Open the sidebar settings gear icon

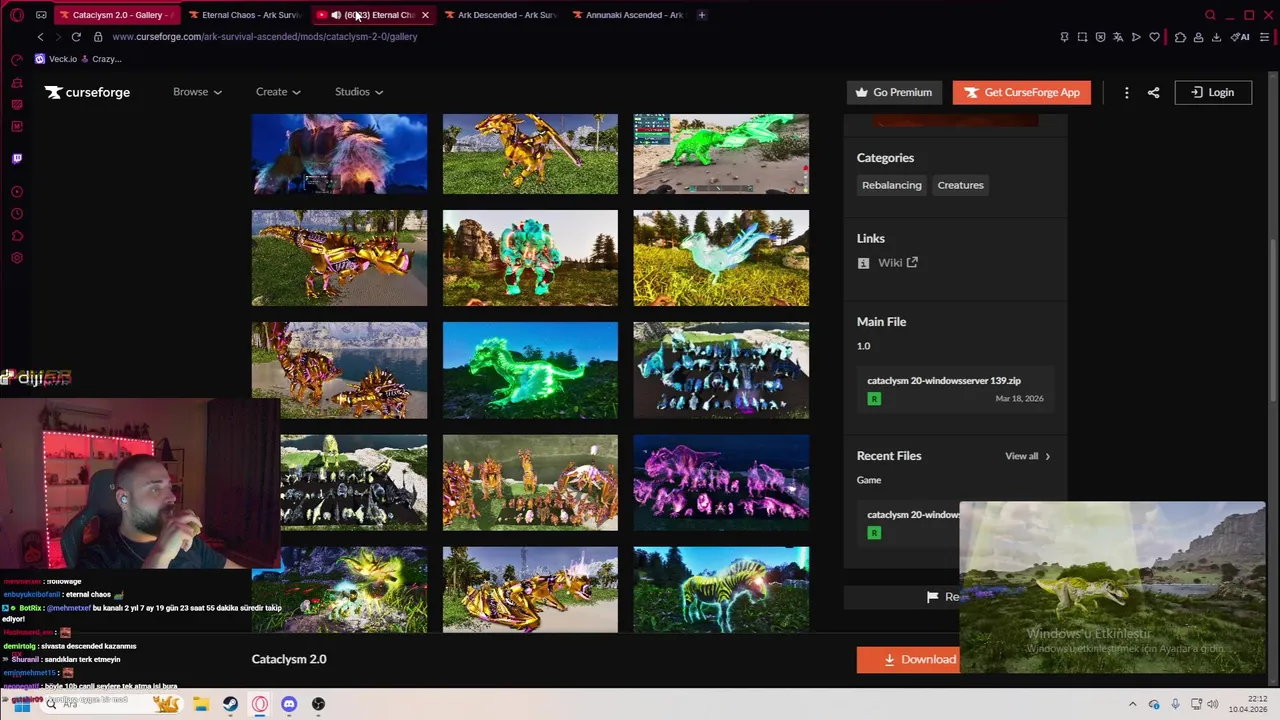[x=17, y=258]
